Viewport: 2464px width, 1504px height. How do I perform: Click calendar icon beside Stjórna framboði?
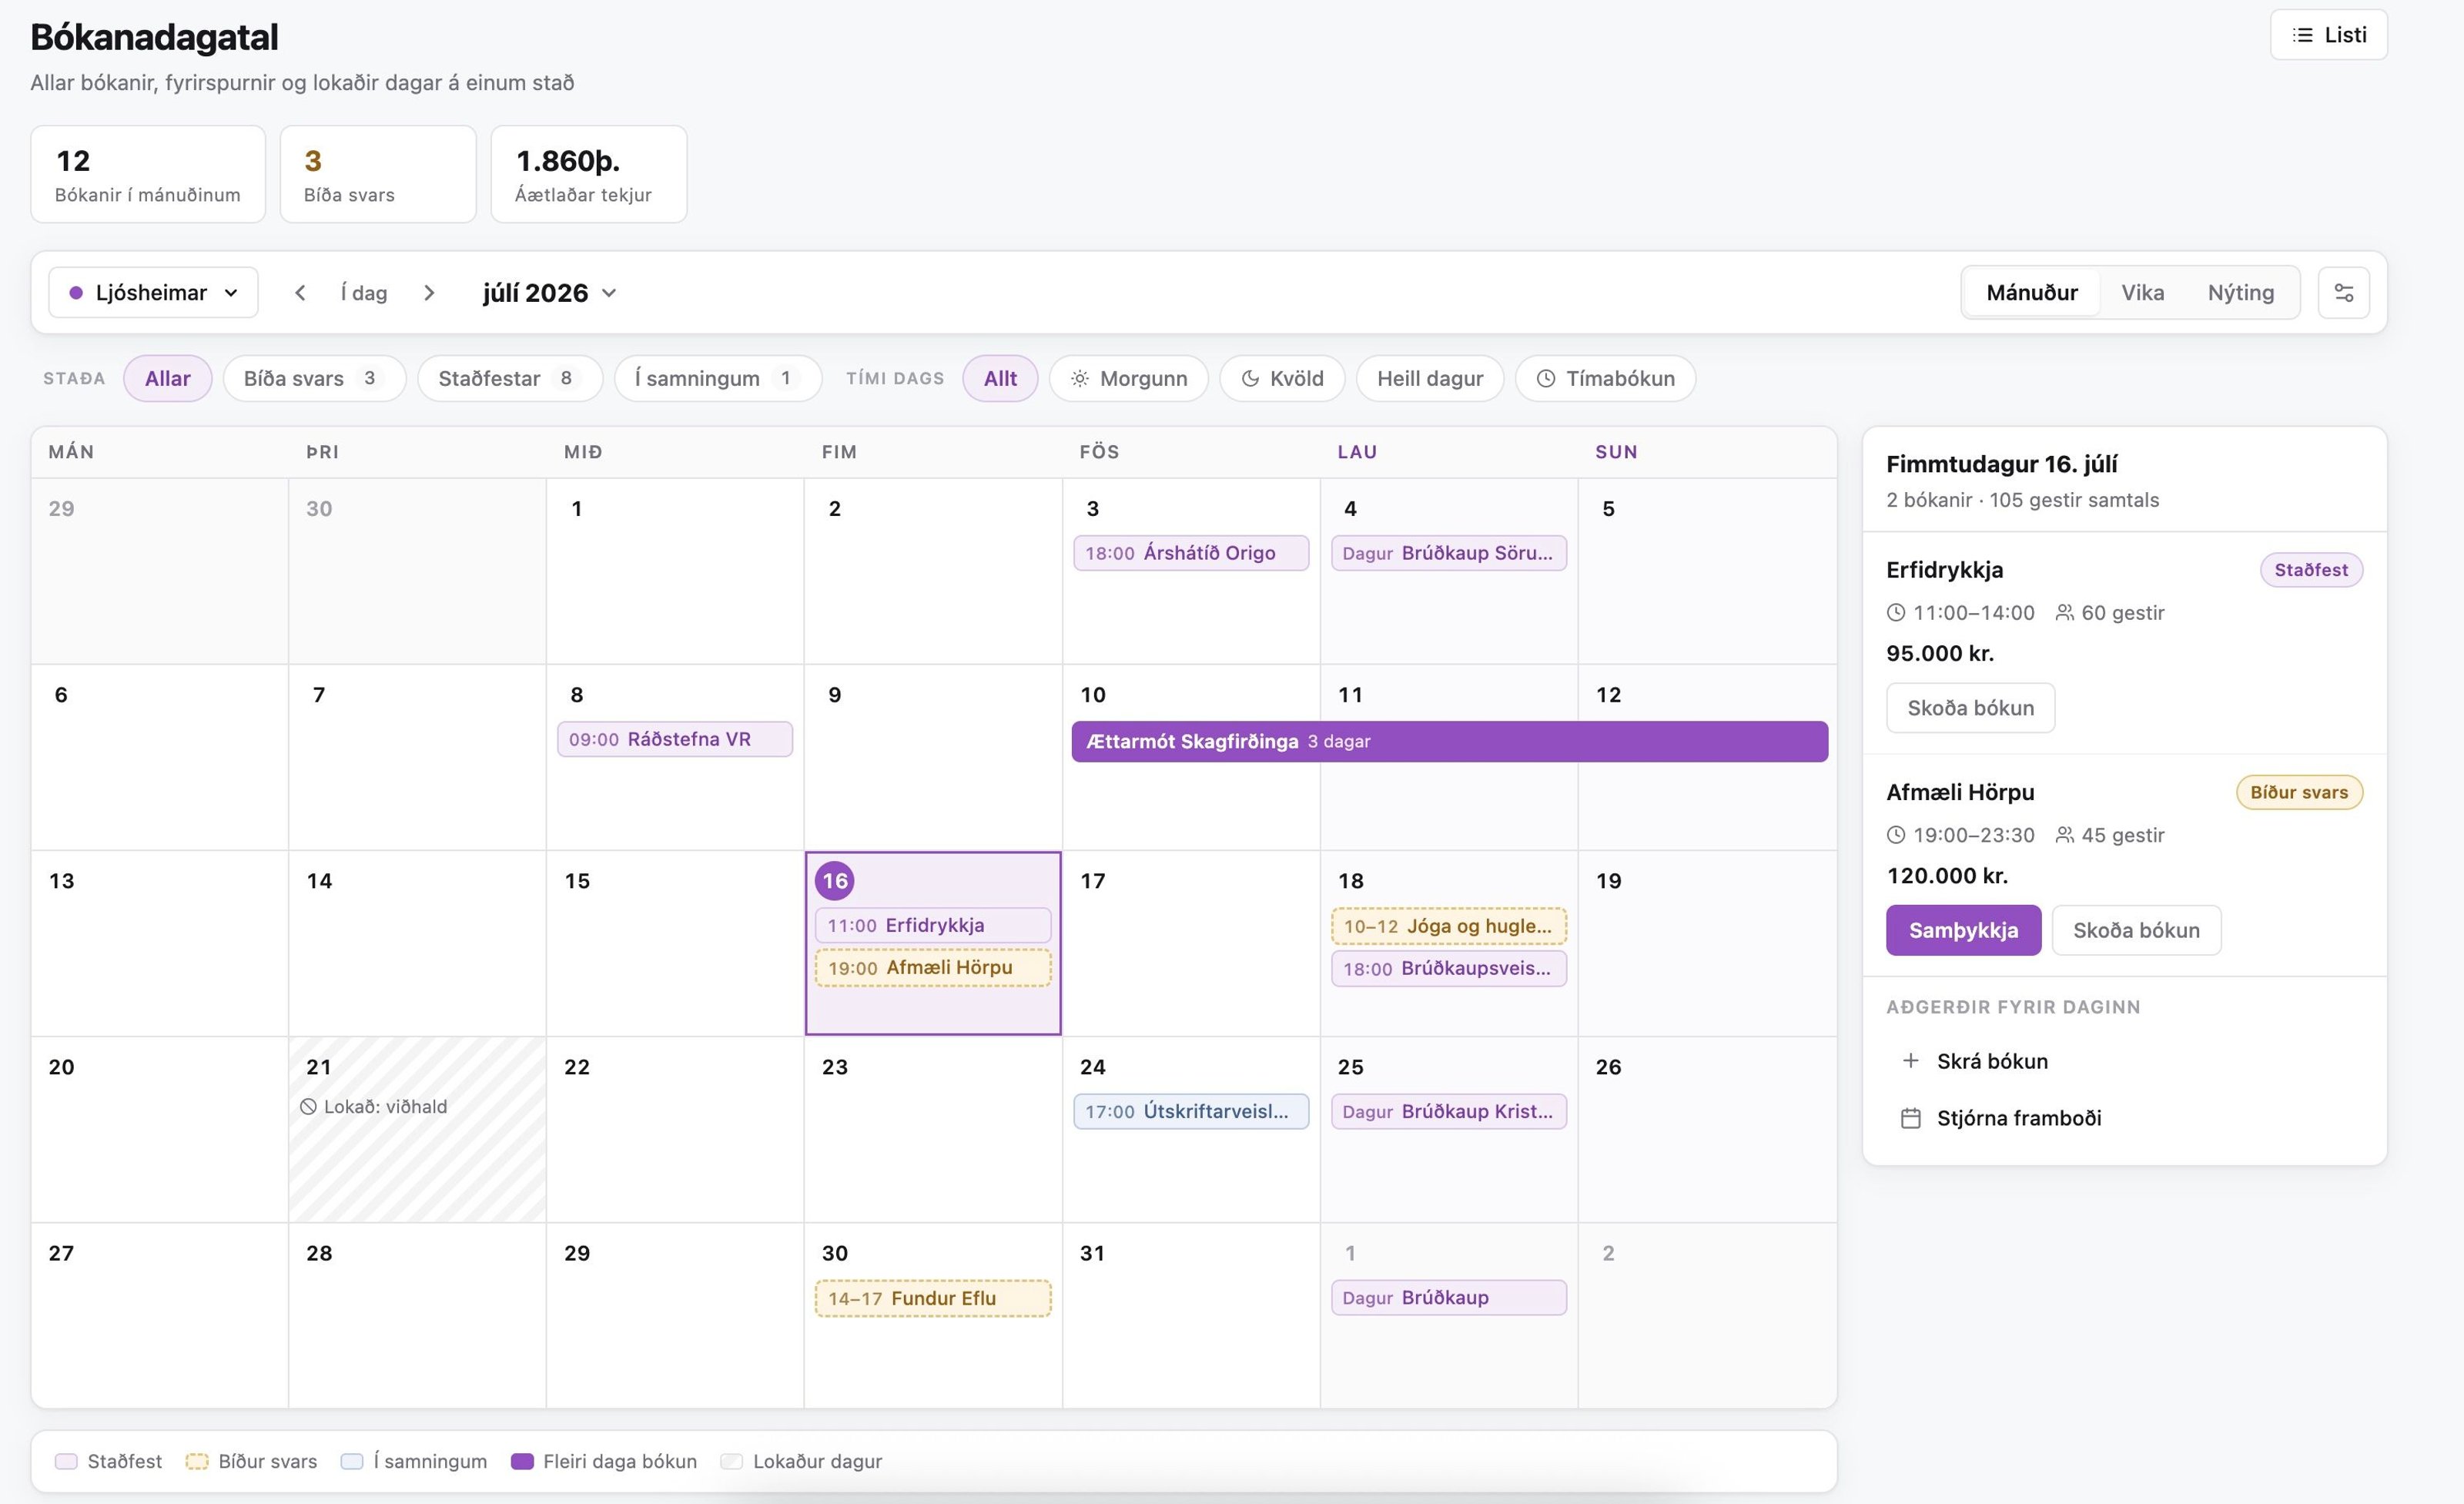(x=1910, y=1118)
